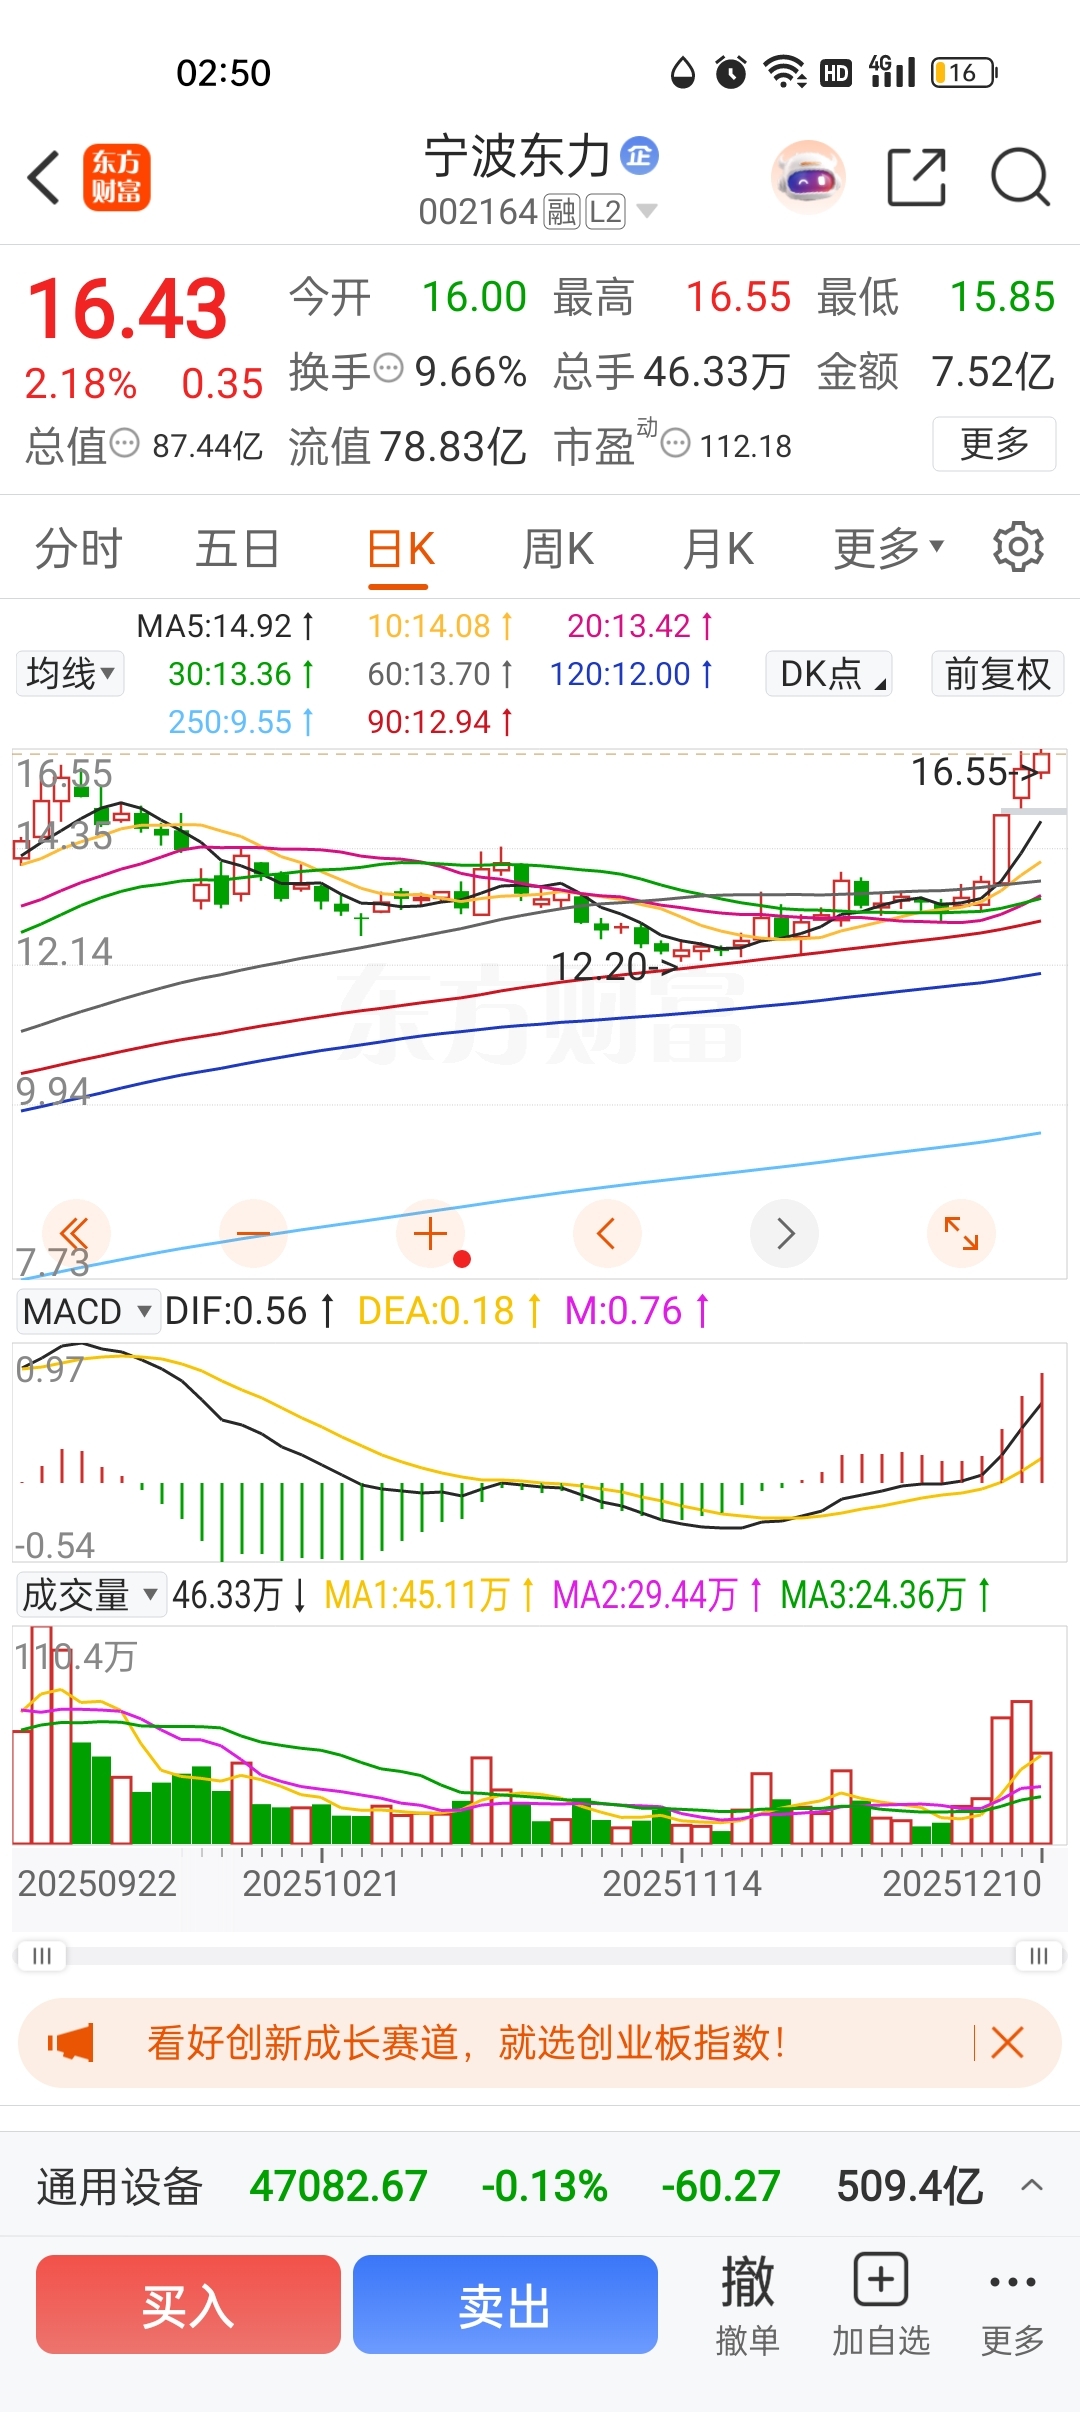Zoom out chart with minus button
The image size is (1080, 2412).
tap(253, 1233)
